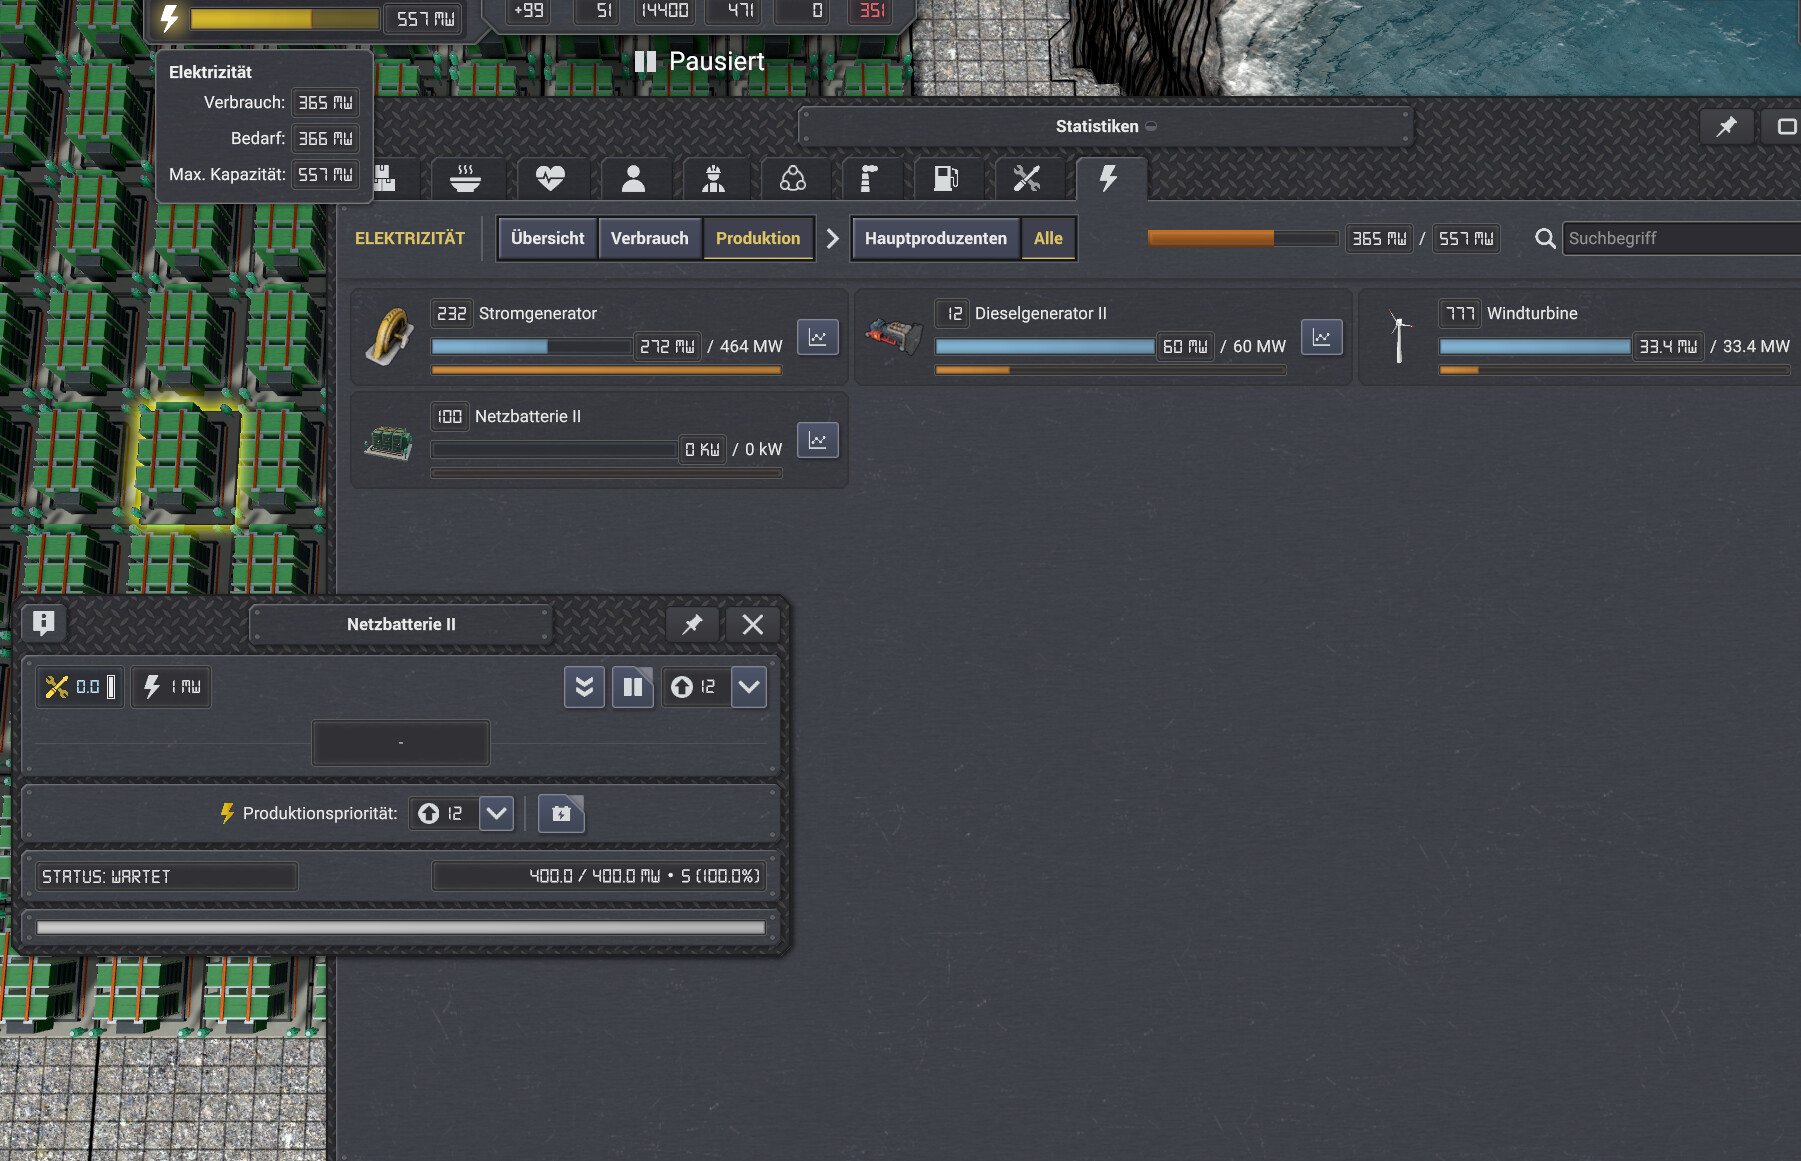This screenshot has width=1801, height=1161.
Task: Open the fuel pump statistics tab
Action: click(x=946, y=179)
